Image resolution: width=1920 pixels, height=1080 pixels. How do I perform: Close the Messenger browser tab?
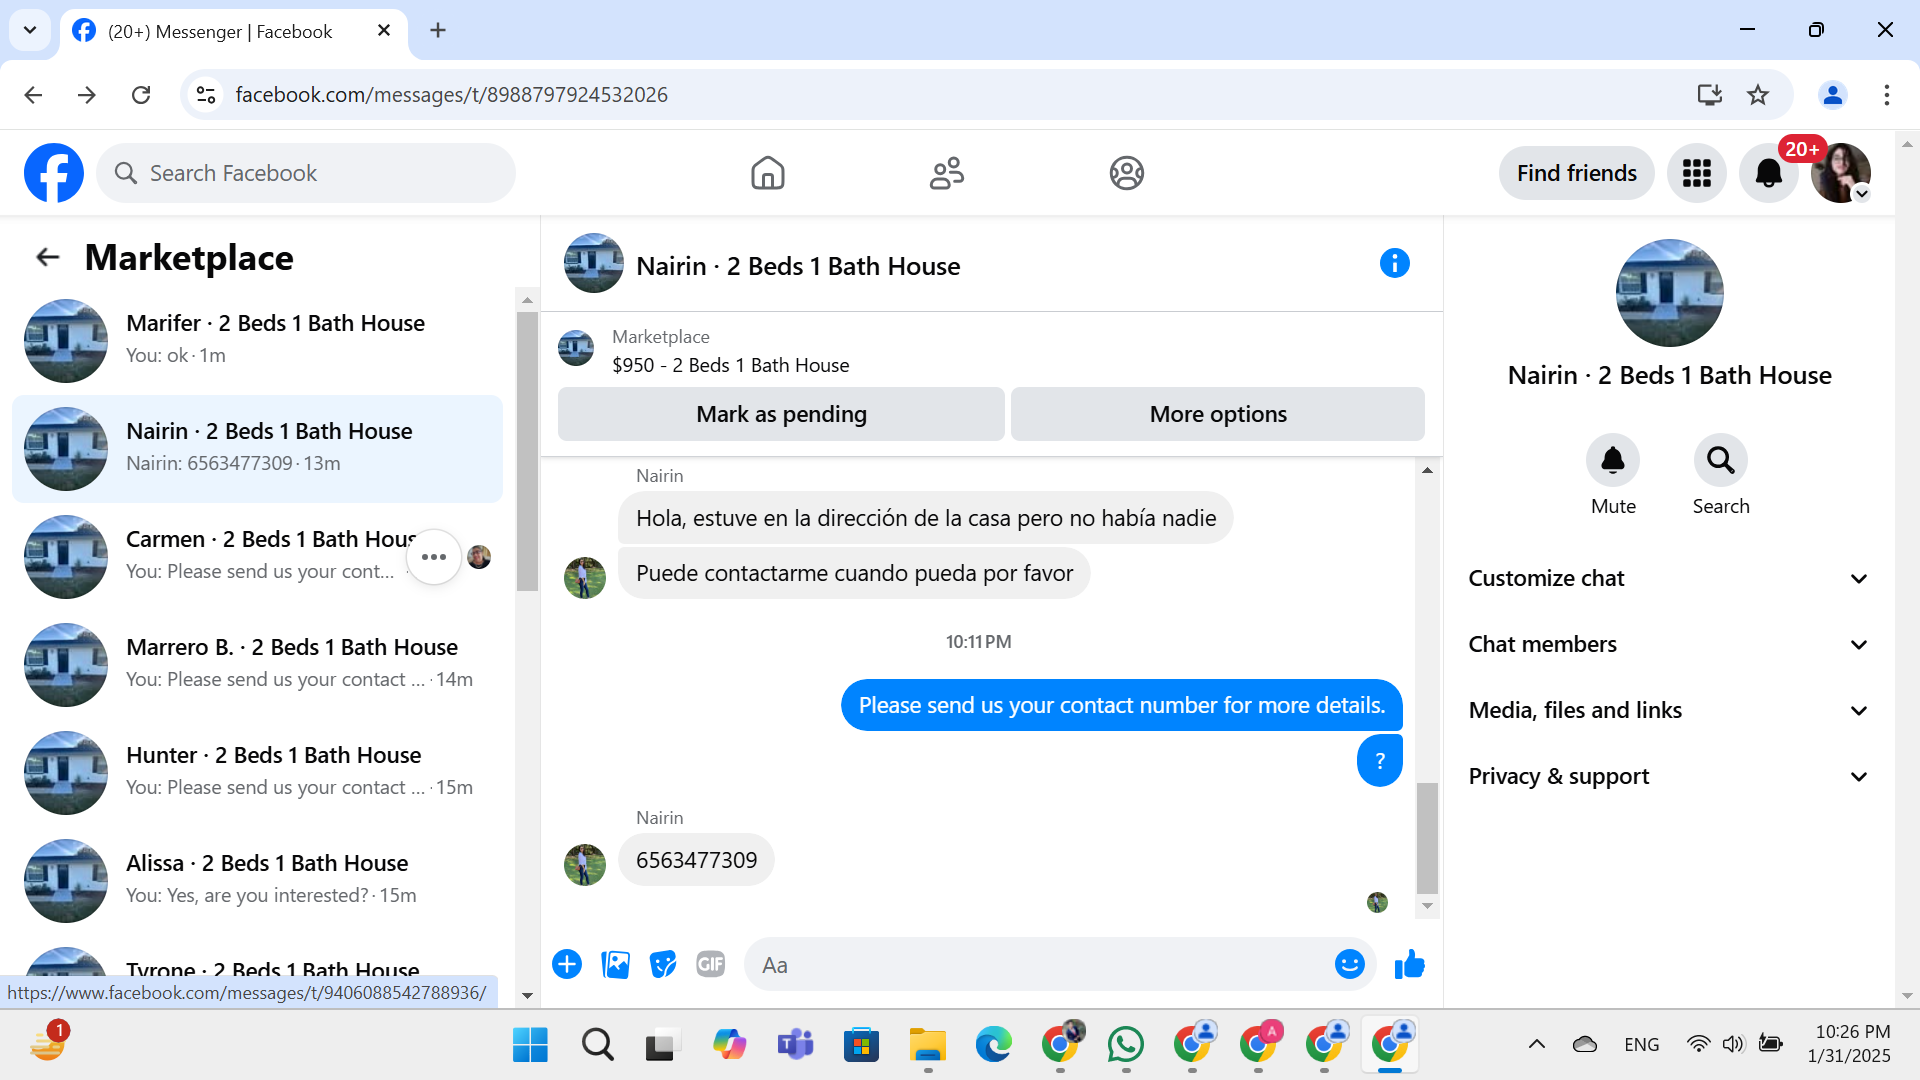click(384, 31)
